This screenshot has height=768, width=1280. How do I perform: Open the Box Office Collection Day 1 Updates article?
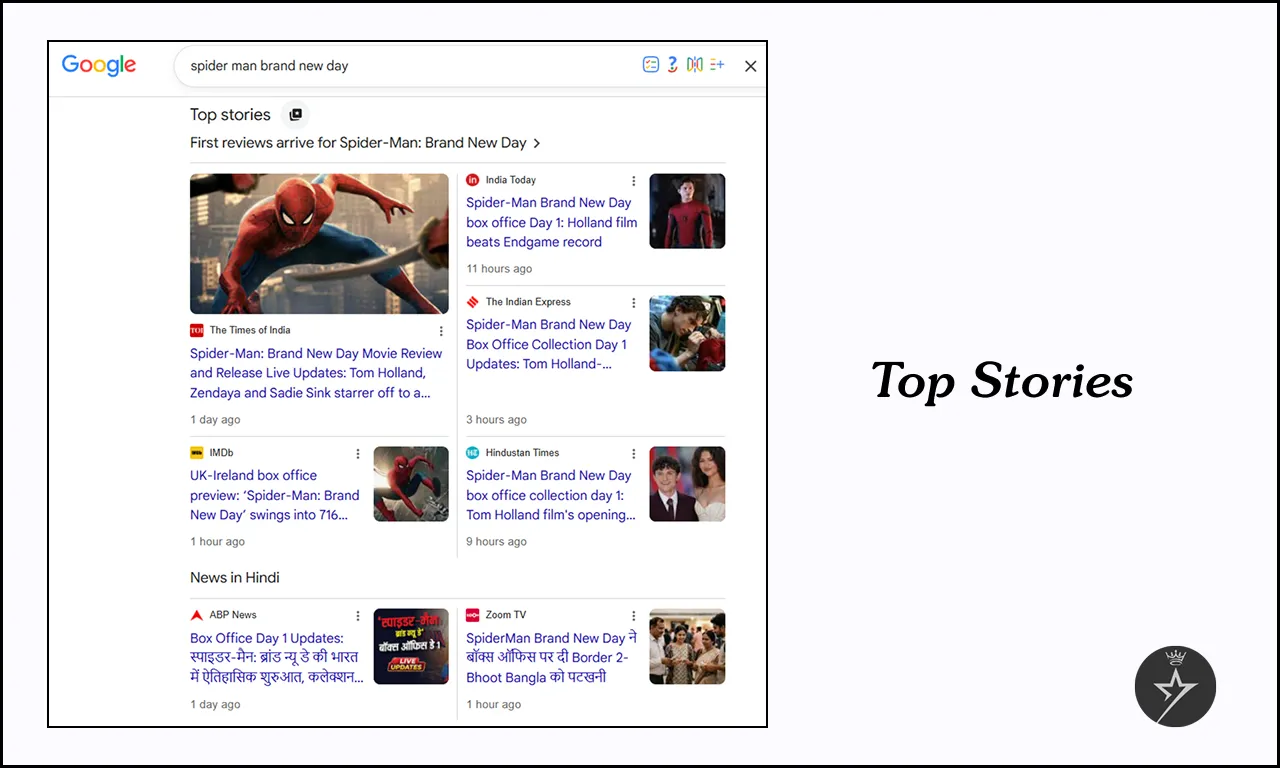point(549,344)
